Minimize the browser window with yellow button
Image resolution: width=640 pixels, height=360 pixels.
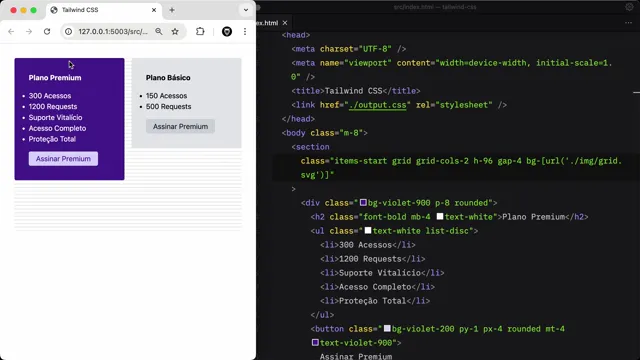pos(23,10)
